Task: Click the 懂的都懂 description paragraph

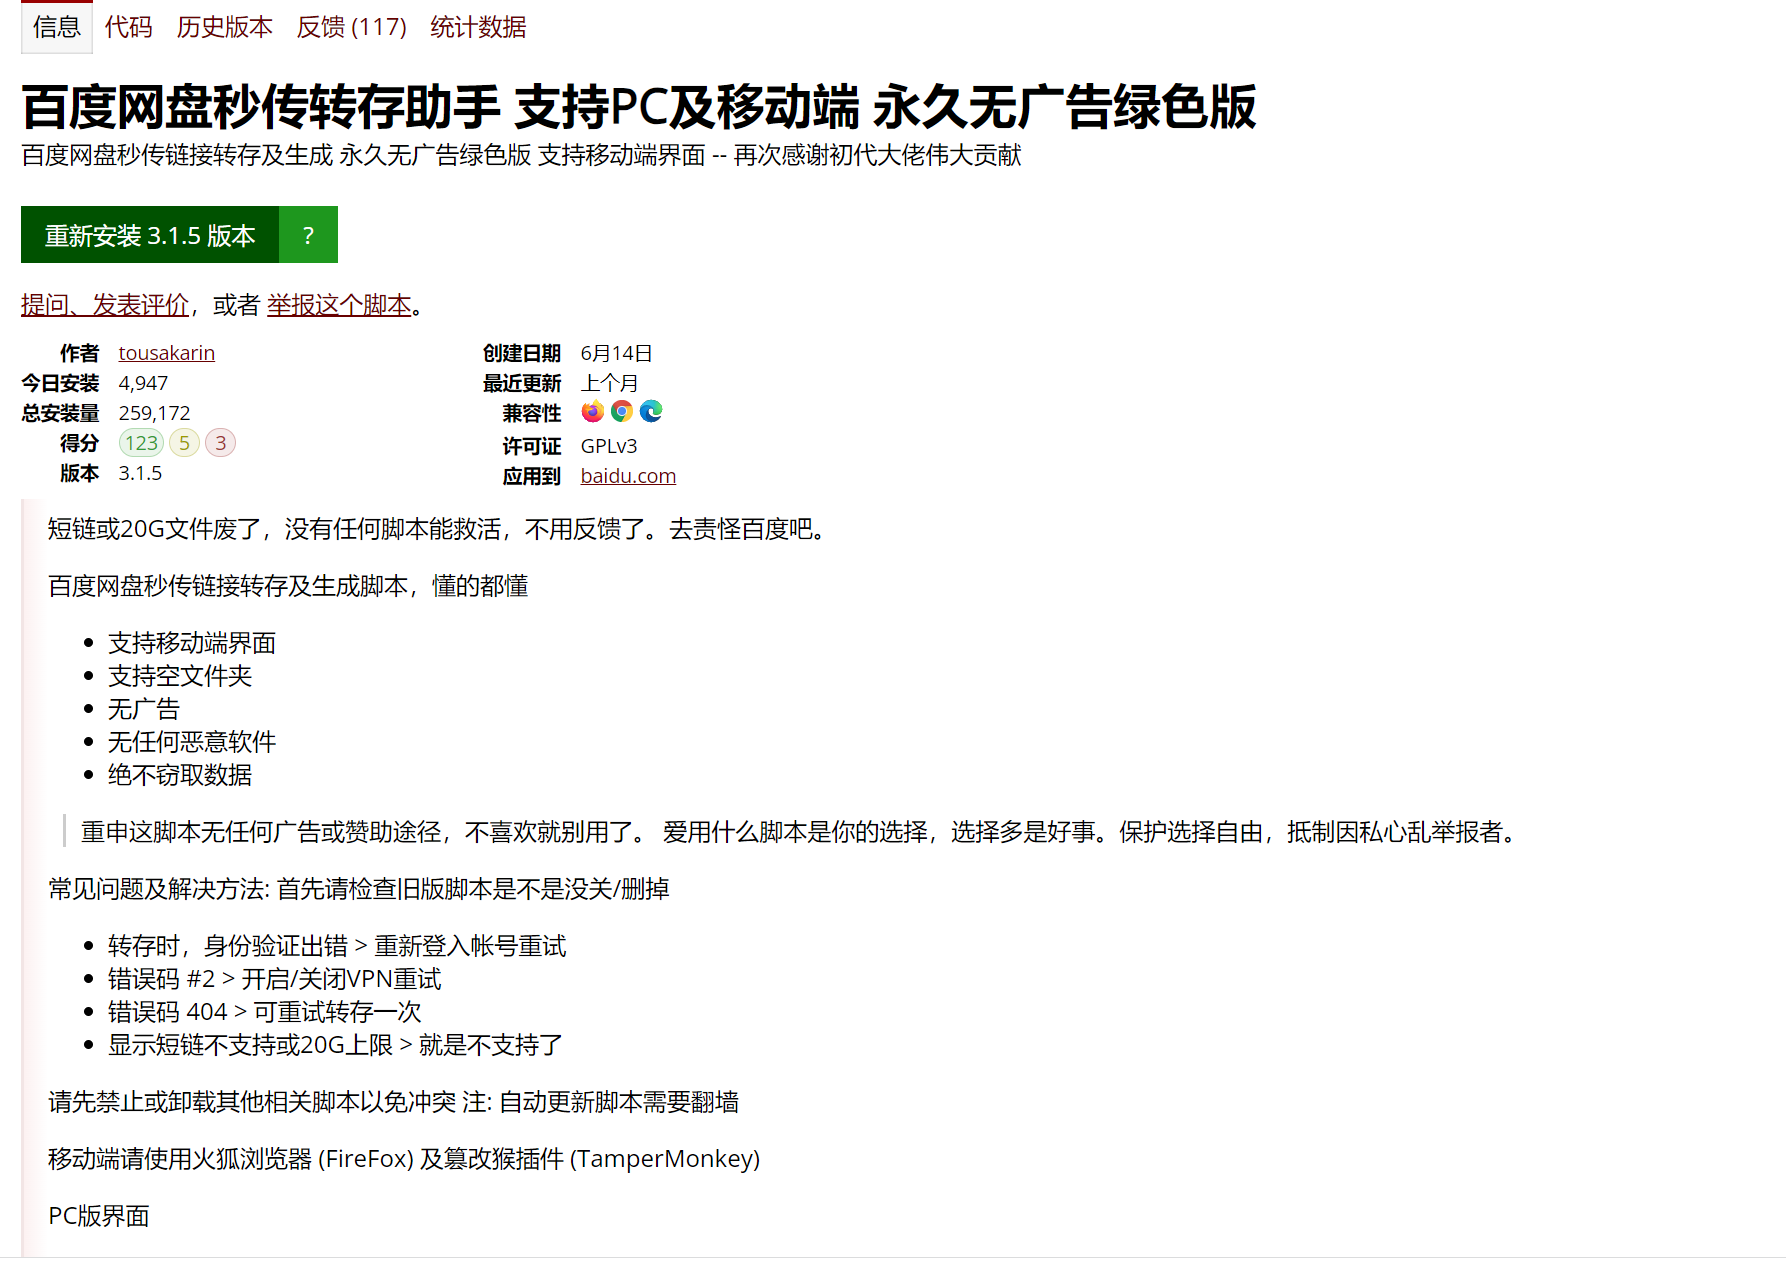Action: tap(288, 586)
